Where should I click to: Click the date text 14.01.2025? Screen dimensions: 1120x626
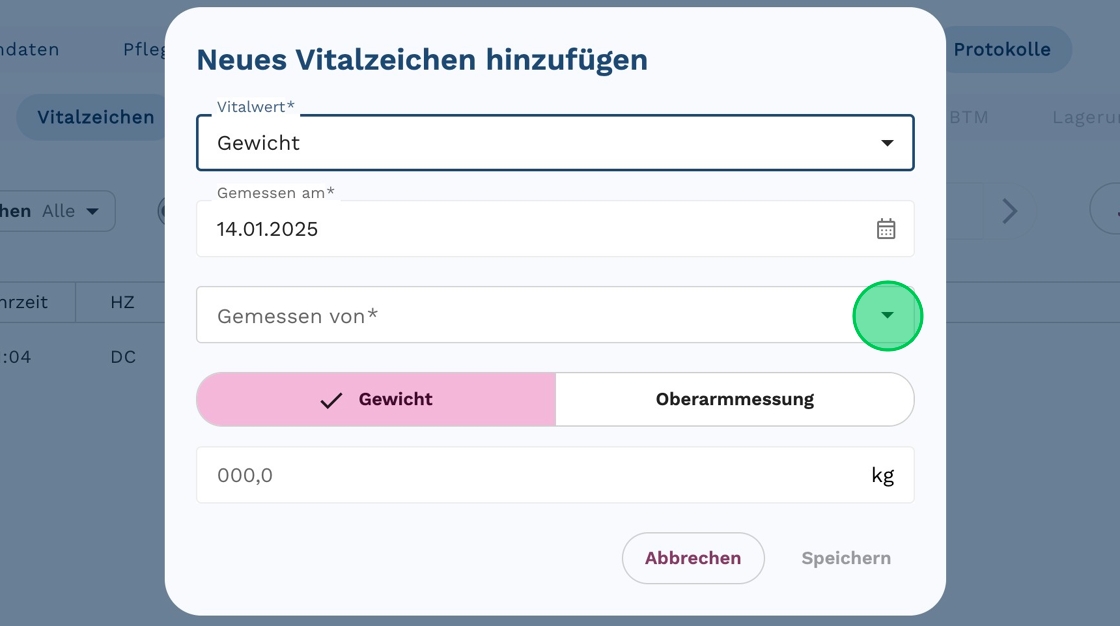[268, 229]
